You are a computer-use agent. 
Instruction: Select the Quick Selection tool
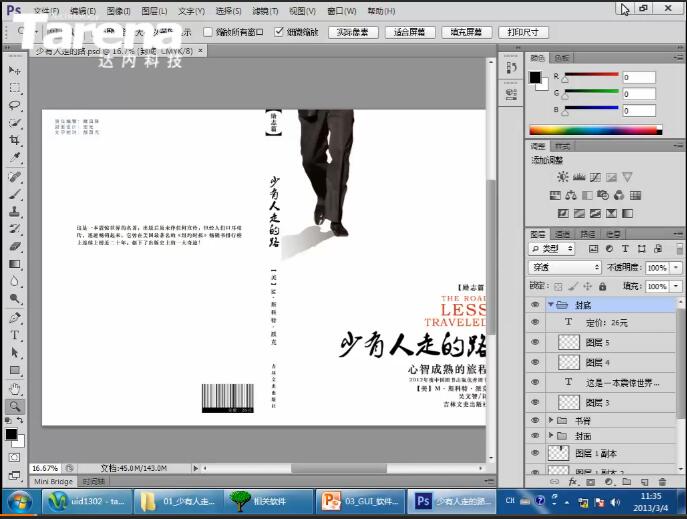(x=14, y=123)
